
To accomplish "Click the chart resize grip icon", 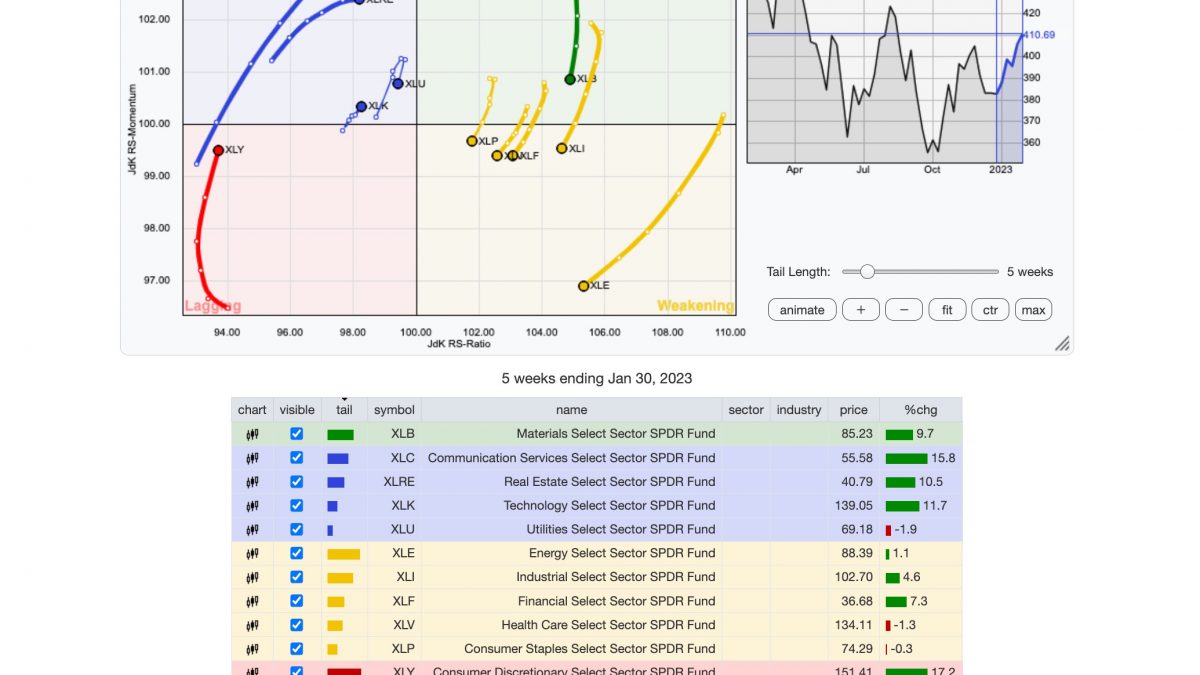I will (x=1062, y=343).
